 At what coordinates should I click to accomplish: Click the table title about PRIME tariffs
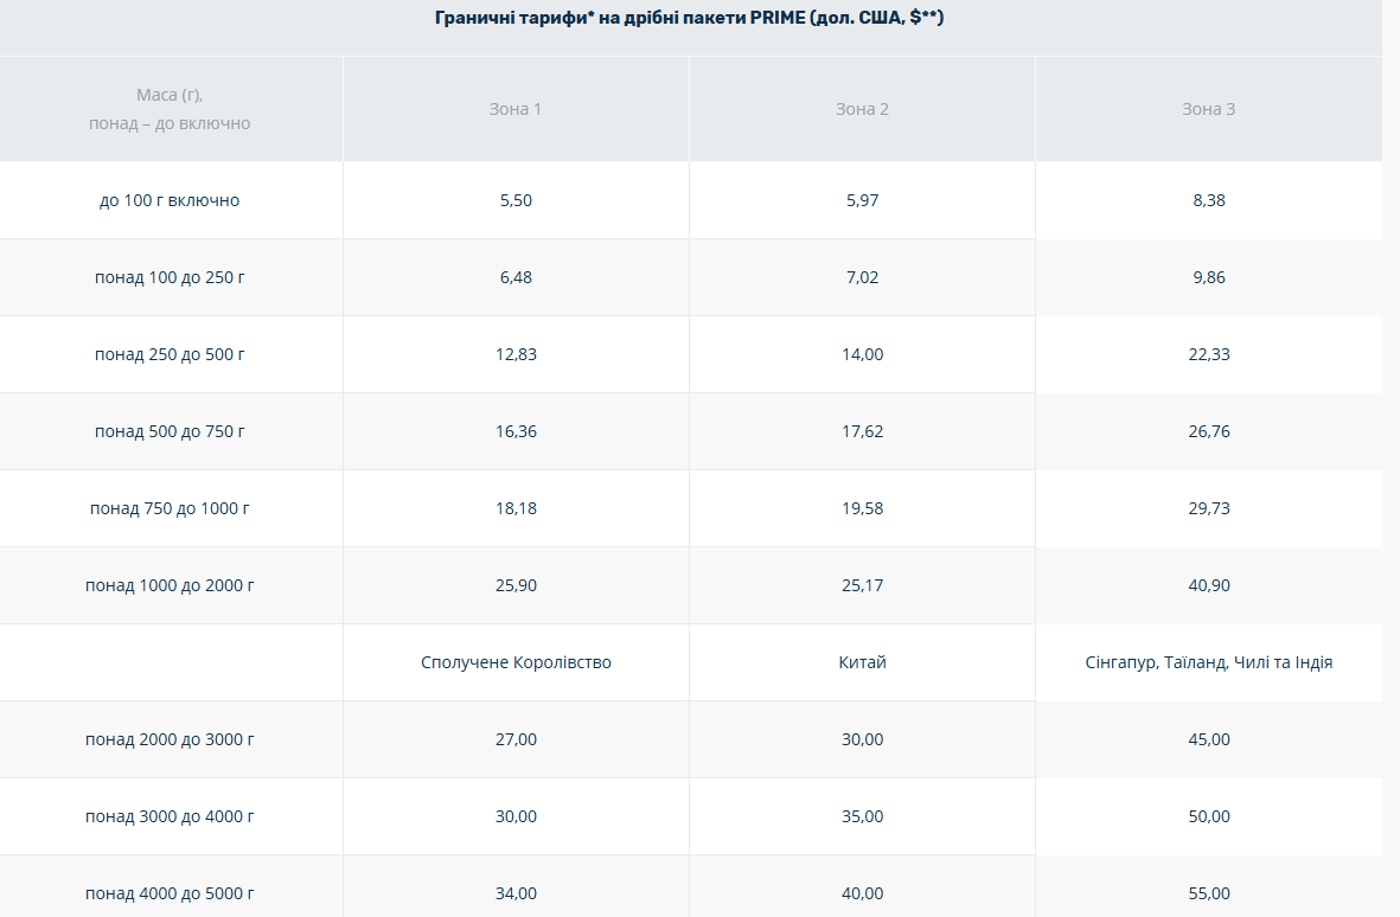(x=689, y=18)
